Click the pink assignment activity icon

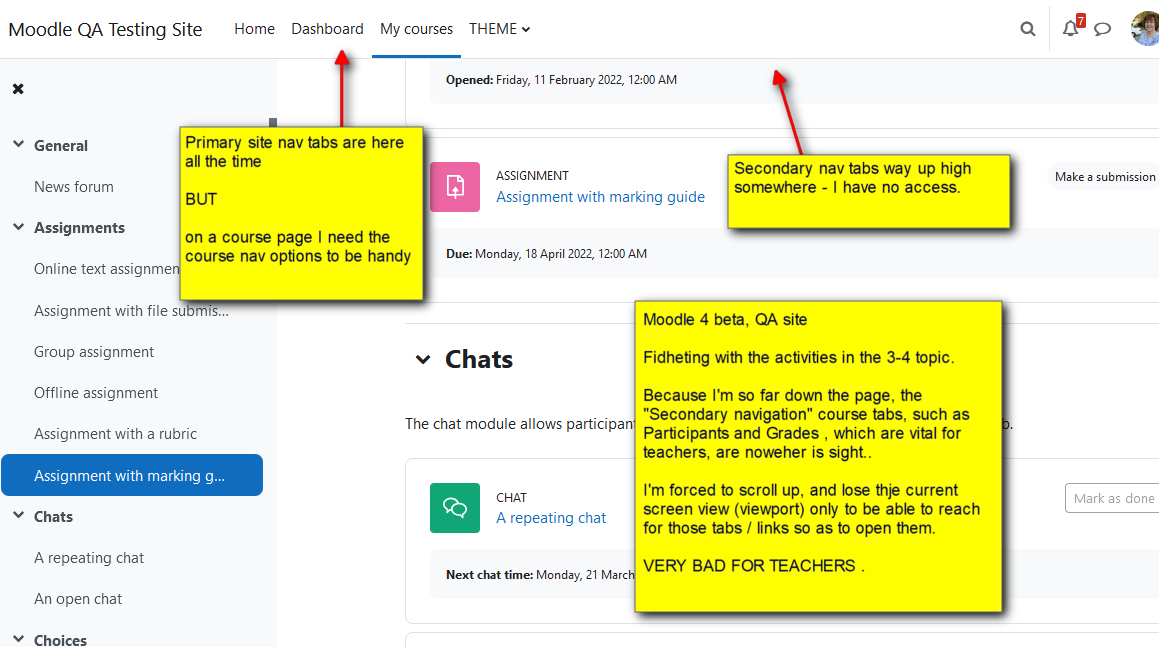455,187
